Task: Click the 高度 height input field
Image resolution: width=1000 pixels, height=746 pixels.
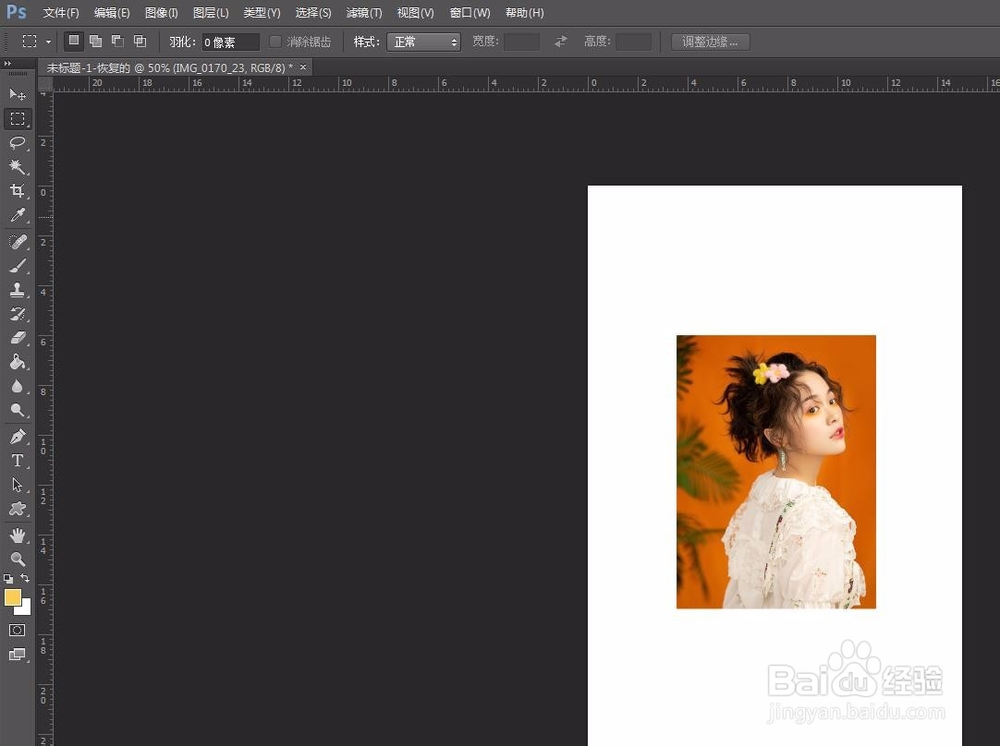Action: click(633, 42)
